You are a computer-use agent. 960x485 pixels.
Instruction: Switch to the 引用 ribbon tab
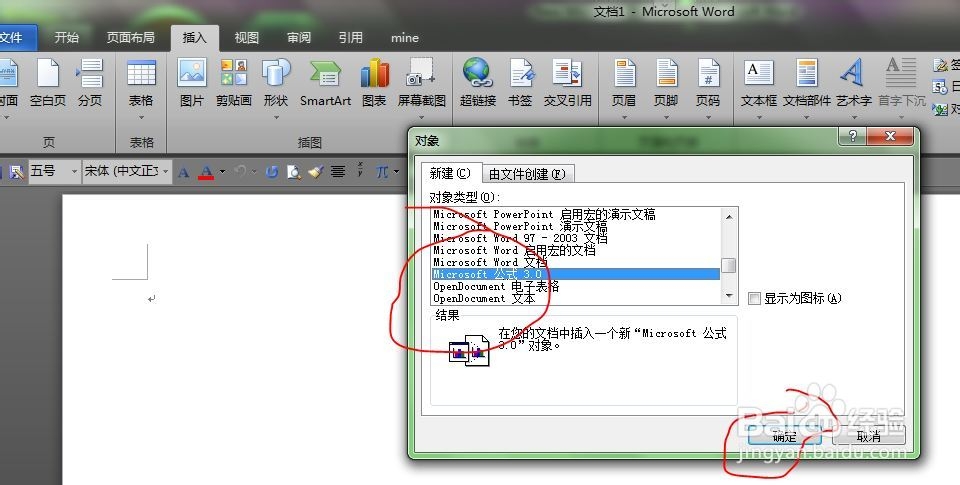(351, 38)
